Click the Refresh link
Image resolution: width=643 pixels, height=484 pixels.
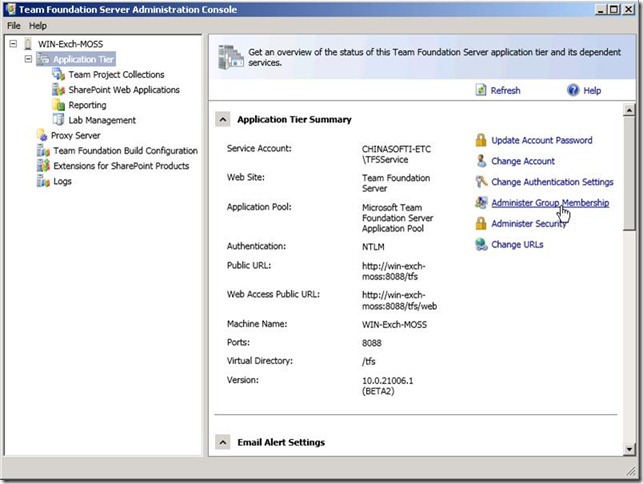tap(505, 90)
